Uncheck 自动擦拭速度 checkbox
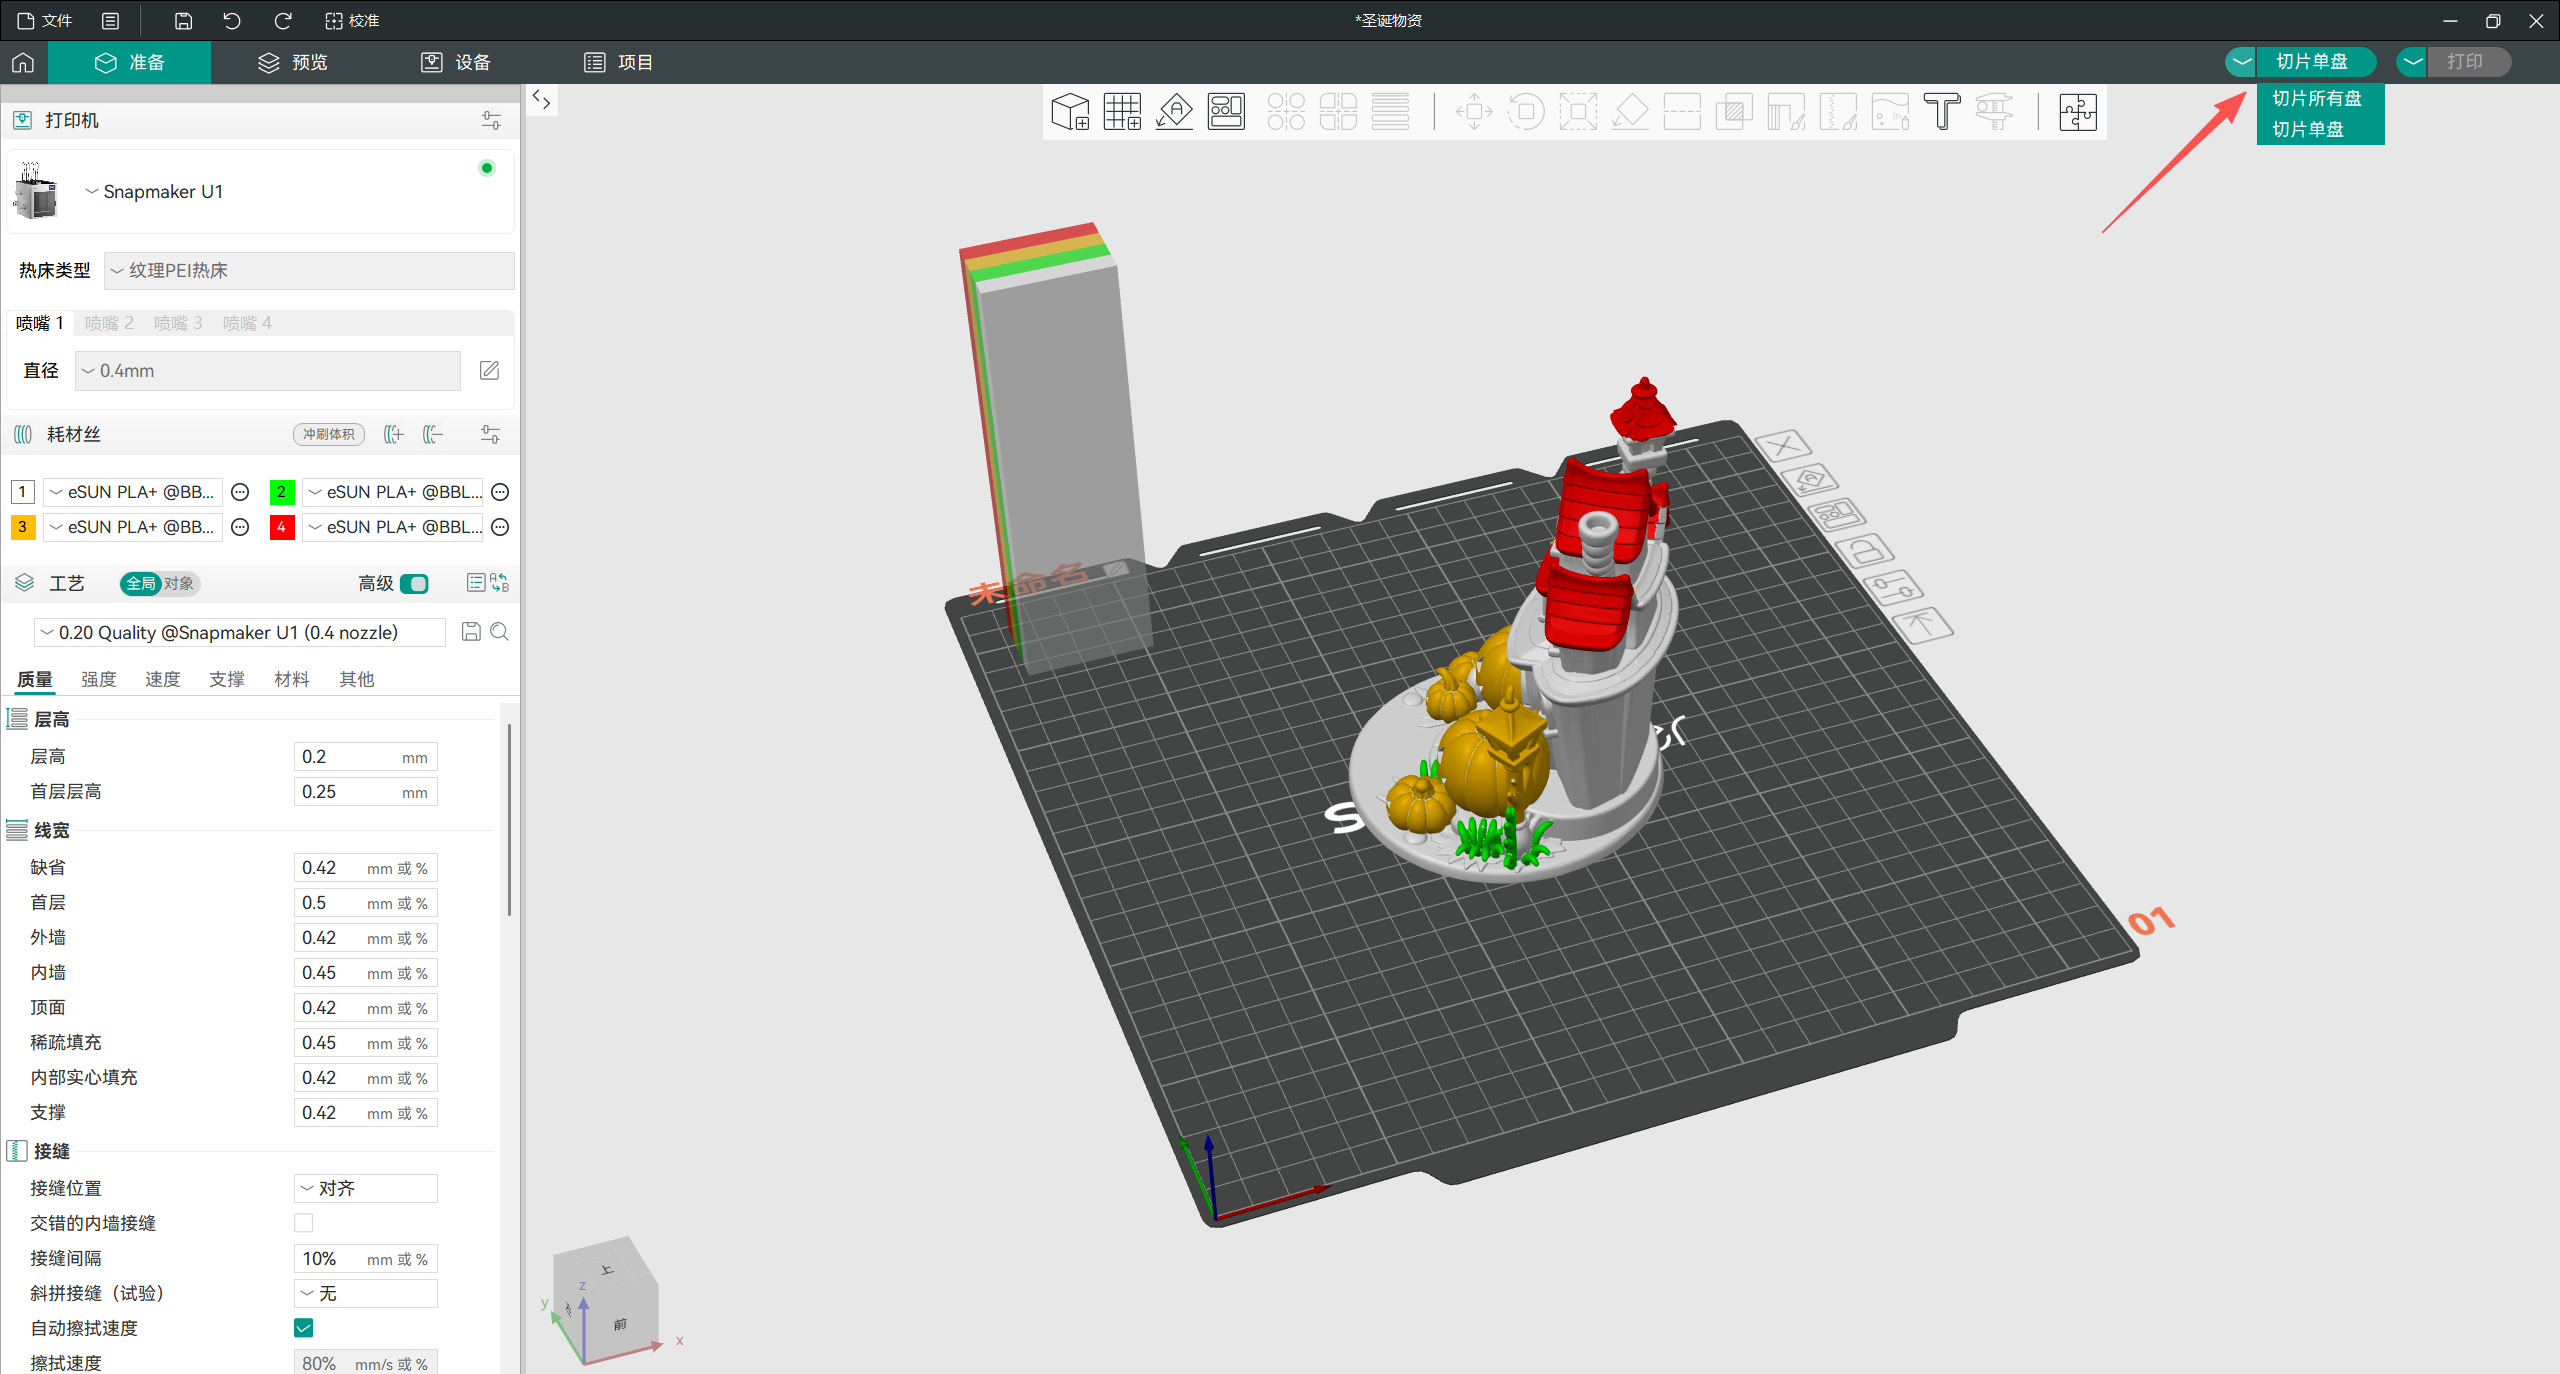Viewport: 2560px width, 1374px height. tap(304, 1328)
